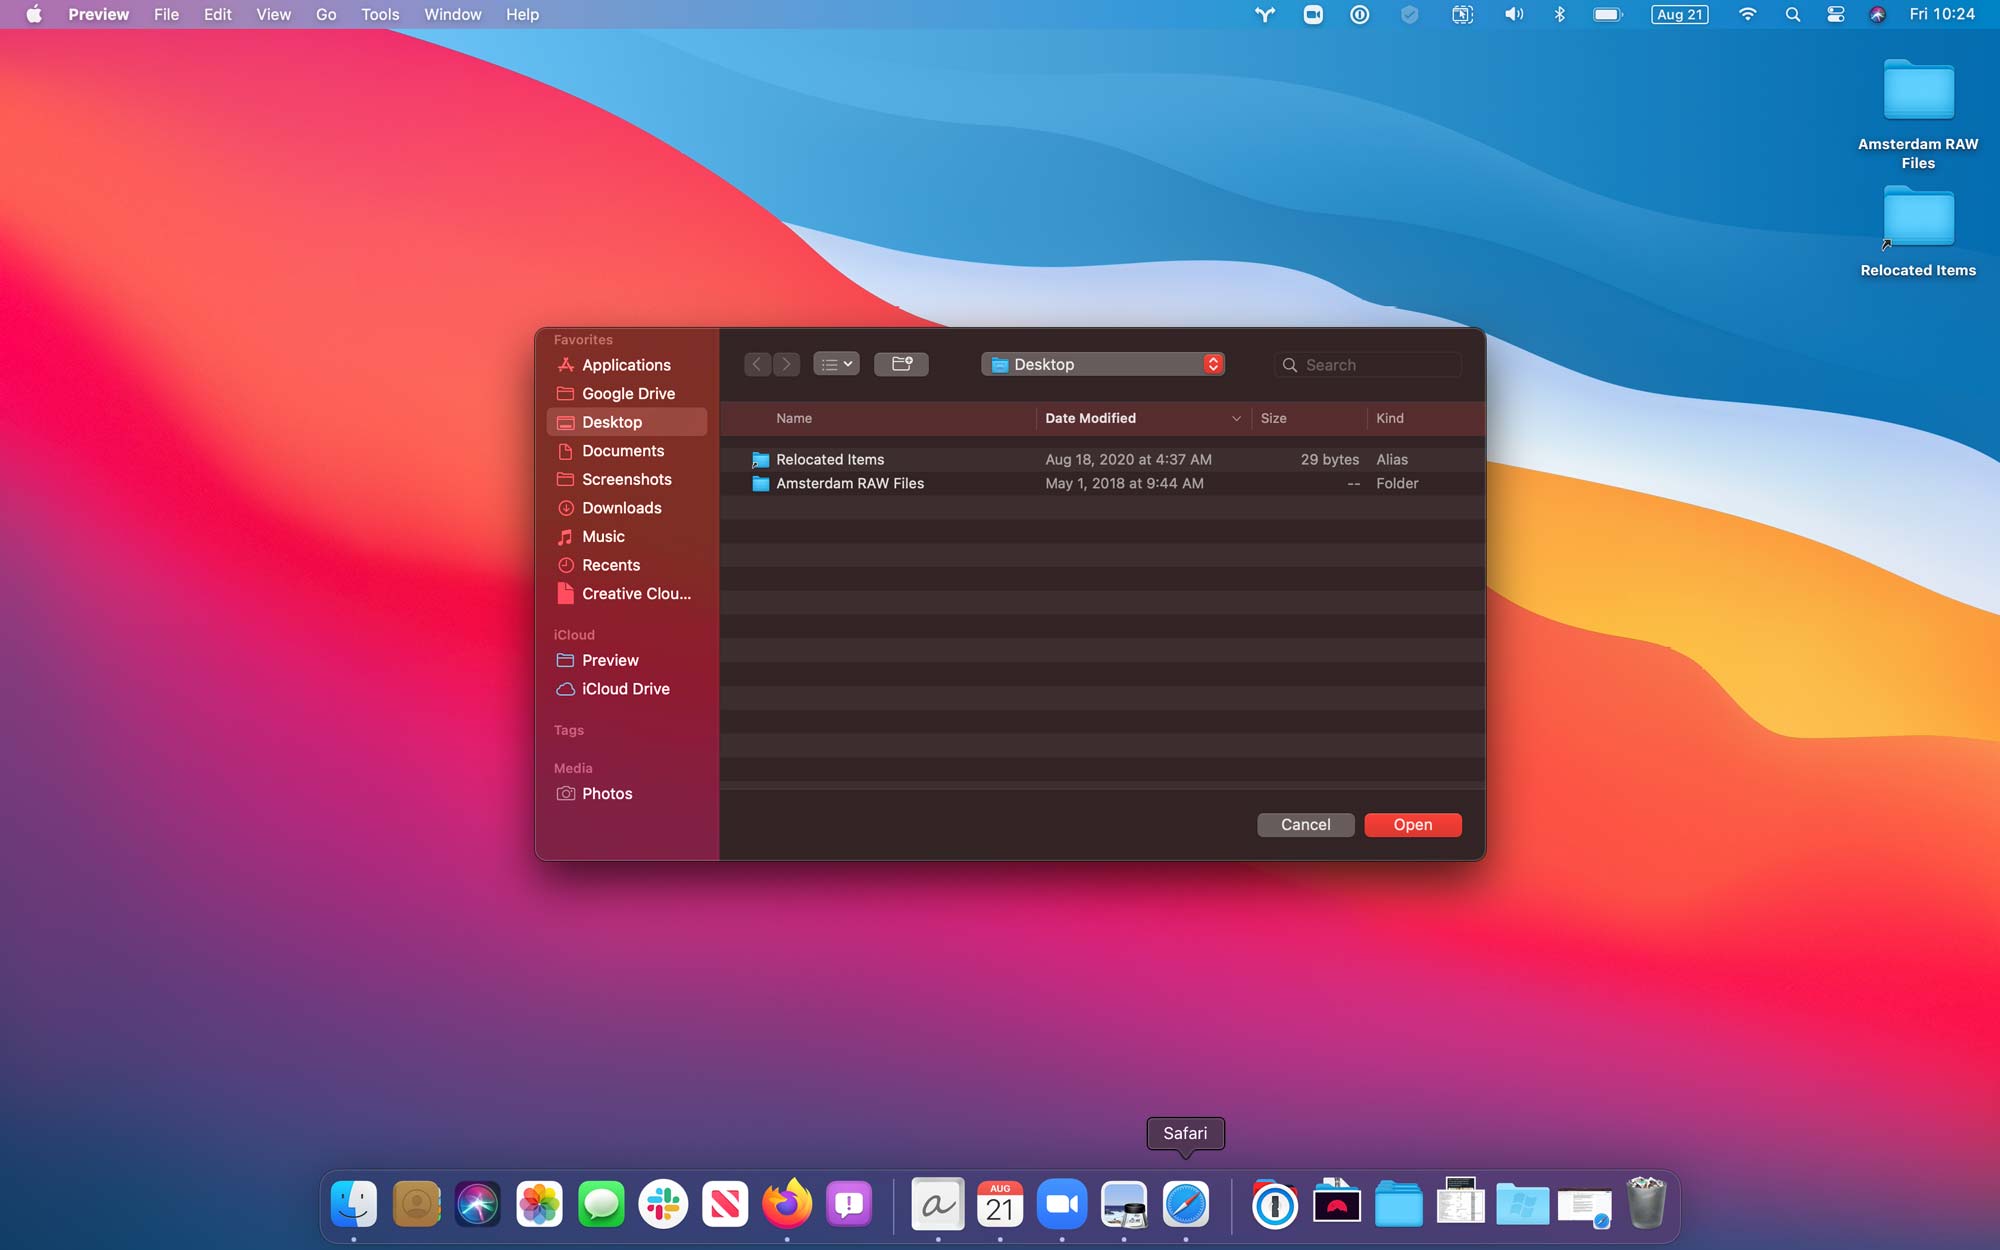Click the Cancel button to dismiss

tap(1305, 824)
